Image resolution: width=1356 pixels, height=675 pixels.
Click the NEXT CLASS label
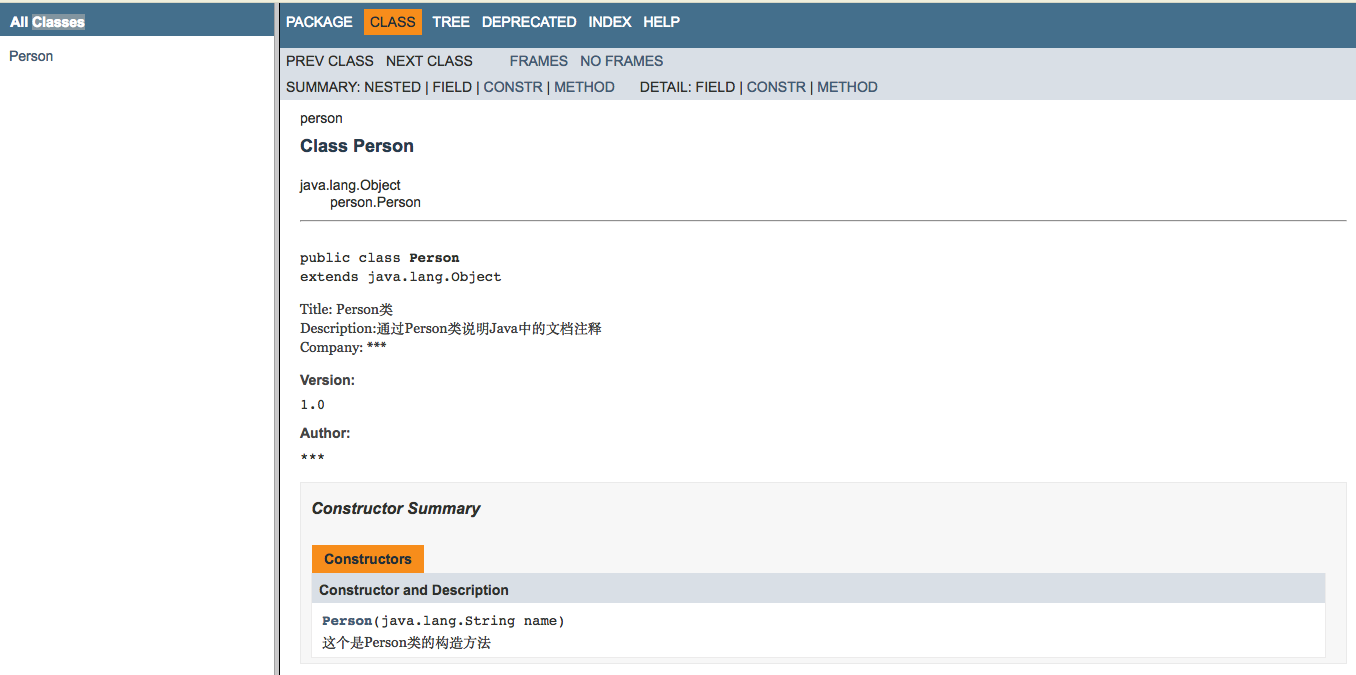pos(429,61)
